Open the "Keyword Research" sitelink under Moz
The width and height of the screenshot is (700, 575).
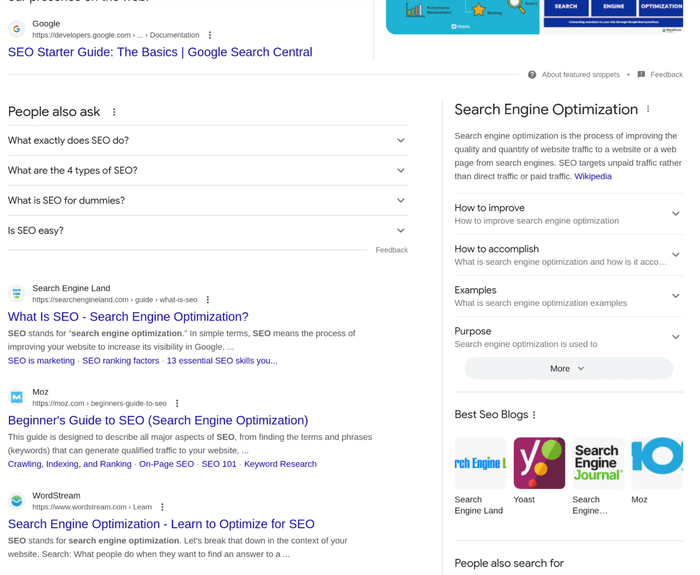click(x=280, y=464)
